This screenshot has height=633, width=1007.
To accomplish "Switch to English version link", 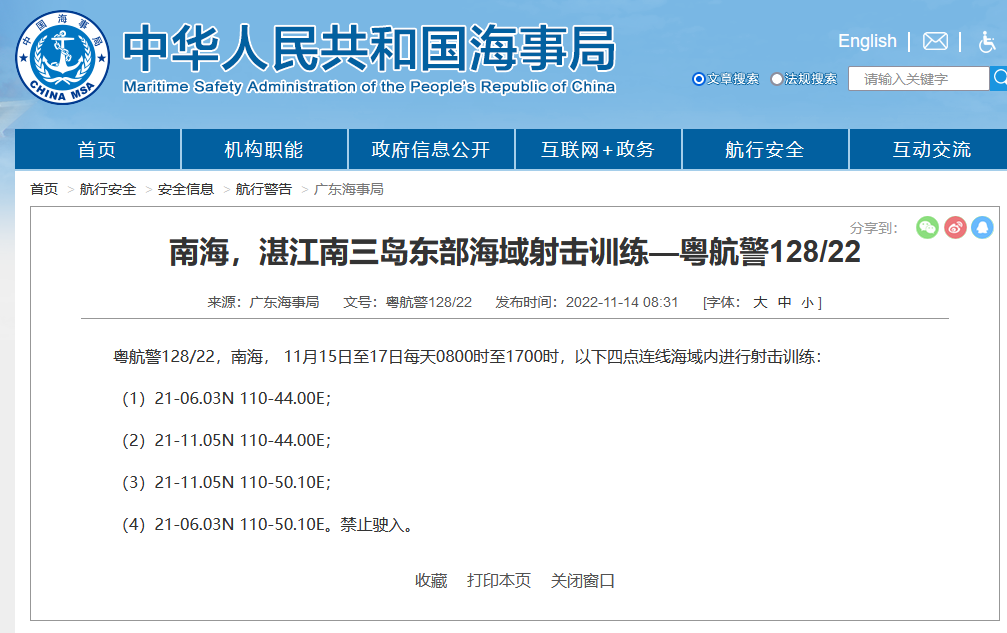I will (867, 41).
